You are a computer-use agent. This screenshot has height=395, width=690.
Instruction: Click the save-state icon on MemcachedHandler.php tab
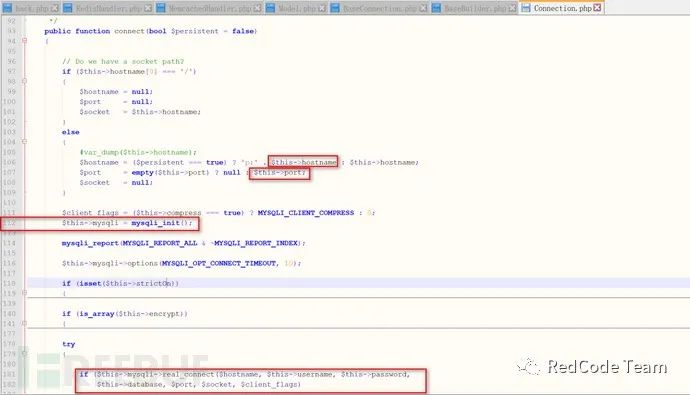click(161, 8)
